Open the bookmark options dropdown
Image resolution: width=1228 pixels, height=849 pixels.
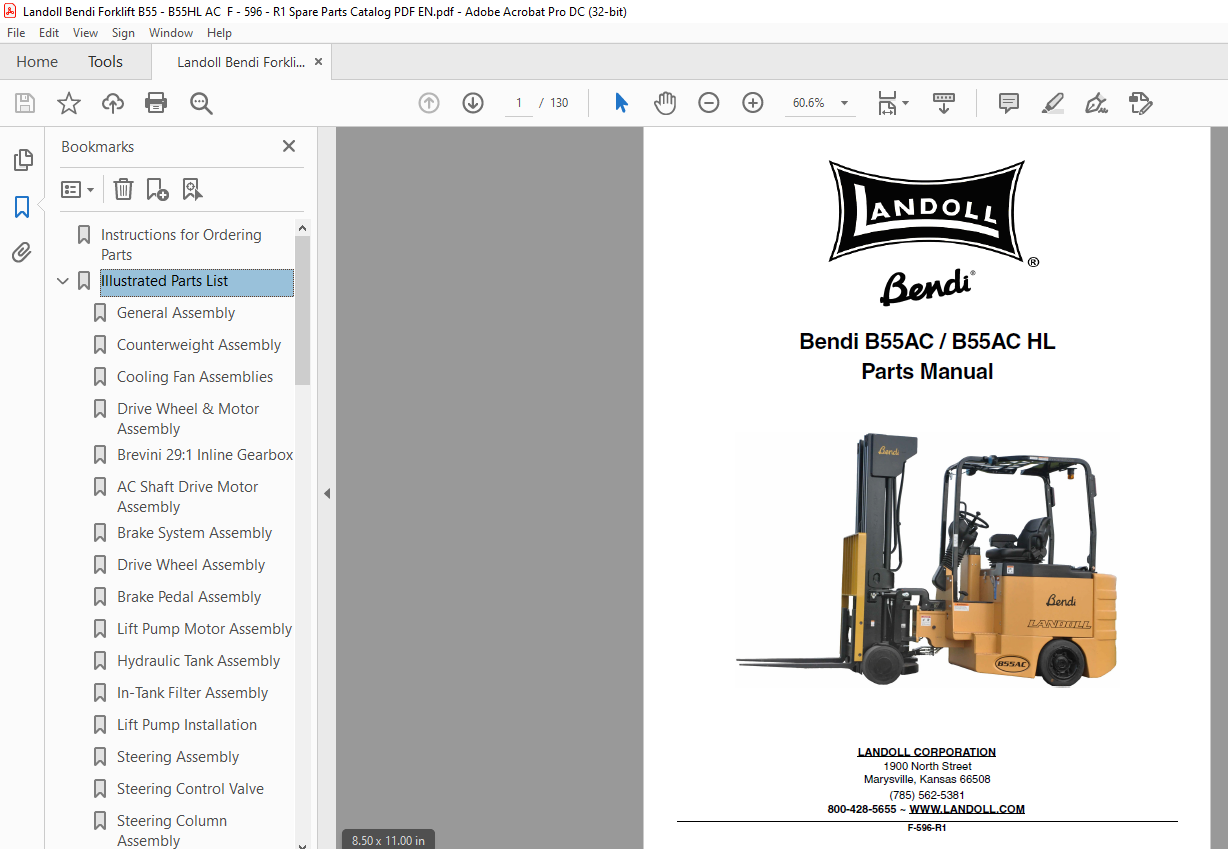(78, 189)
